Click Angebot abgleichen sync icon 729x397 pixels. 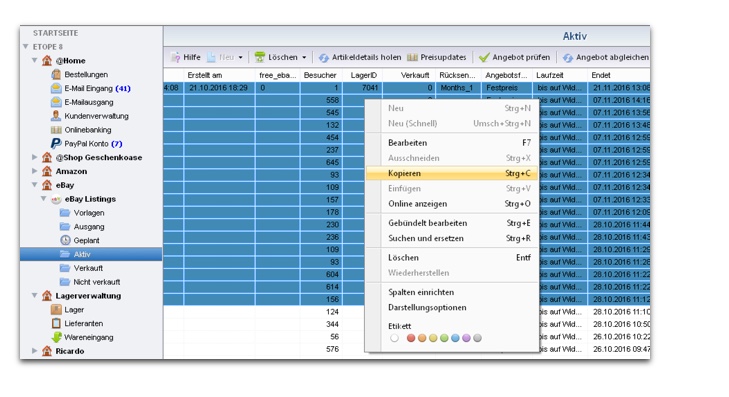[568, 58]
